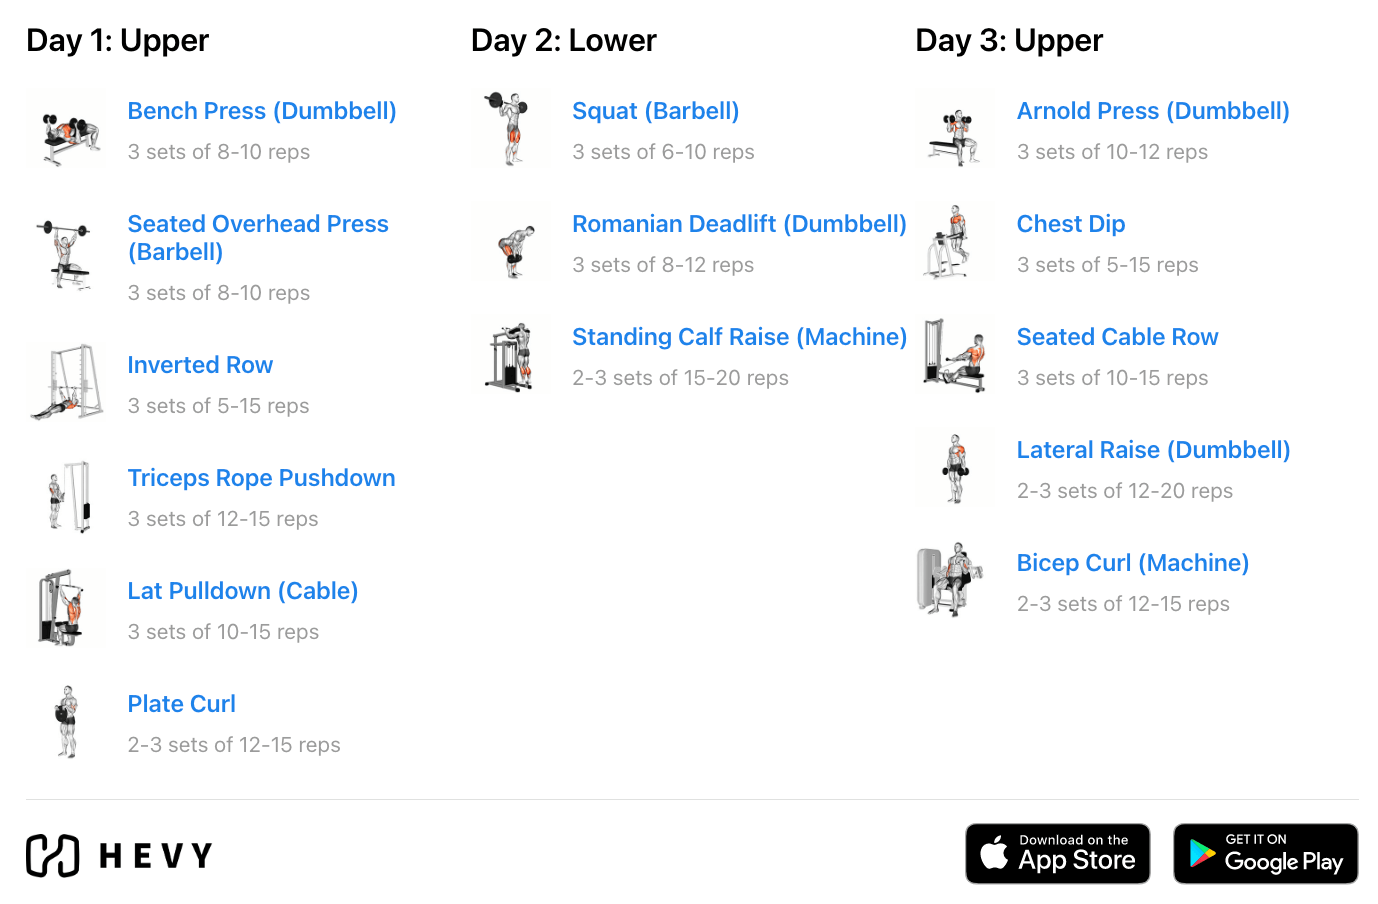Open the Inverted Row exercise link
Screen dimensions: 1378x904
[x=200, y=364]
